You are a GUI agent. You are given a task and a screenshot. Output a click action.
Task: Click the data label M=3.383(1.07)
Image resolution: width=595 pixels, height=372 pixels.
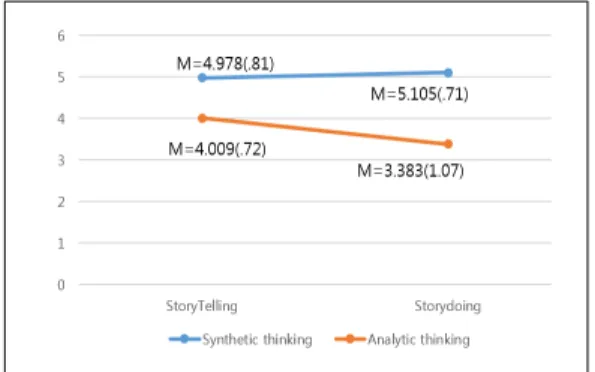411,170
